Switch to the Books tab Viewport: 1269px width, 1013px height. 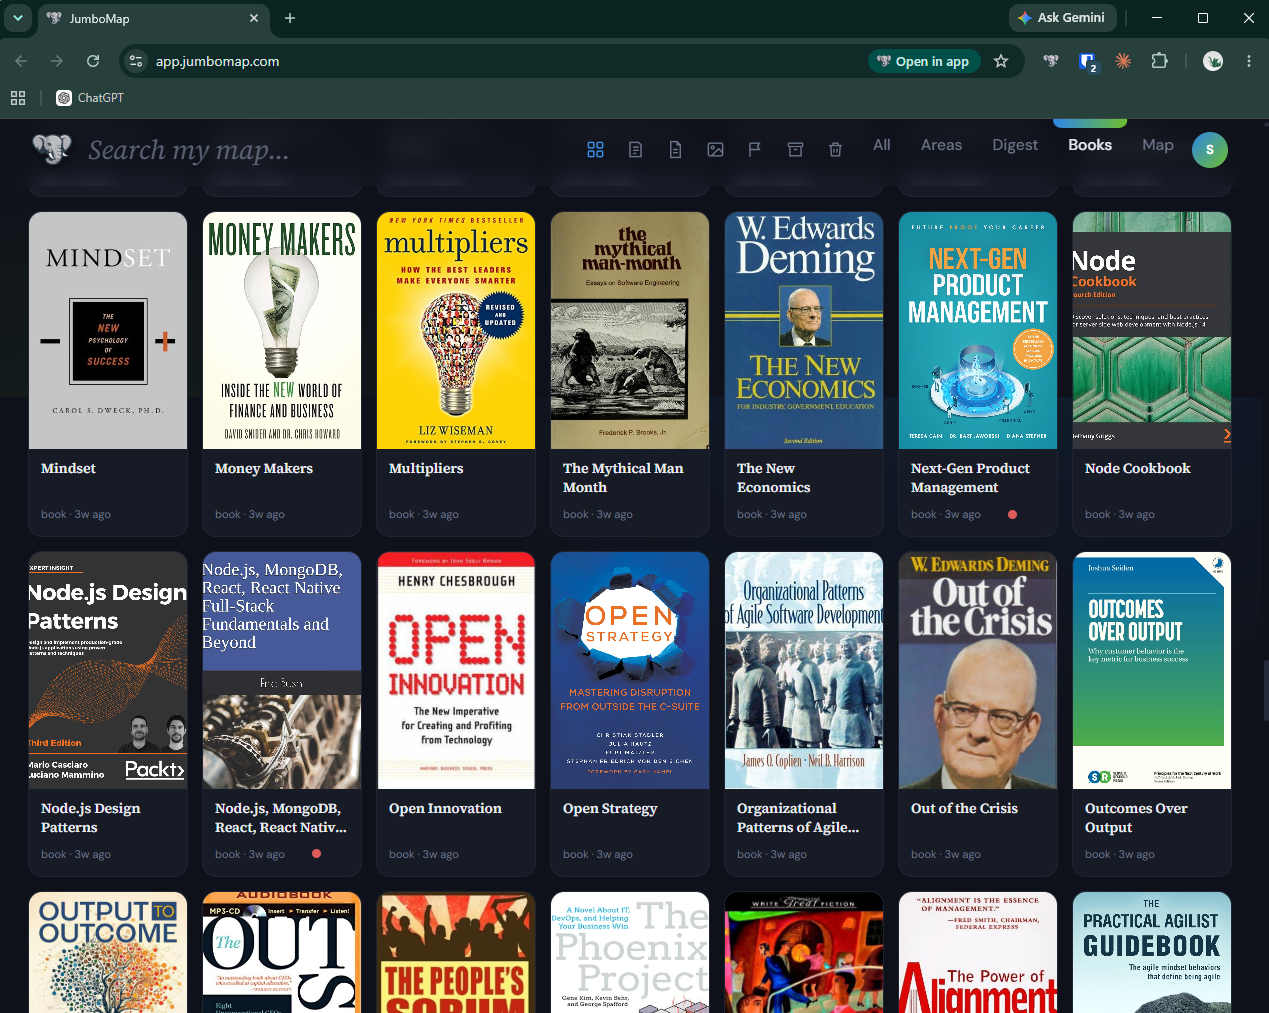point(1090,145)
